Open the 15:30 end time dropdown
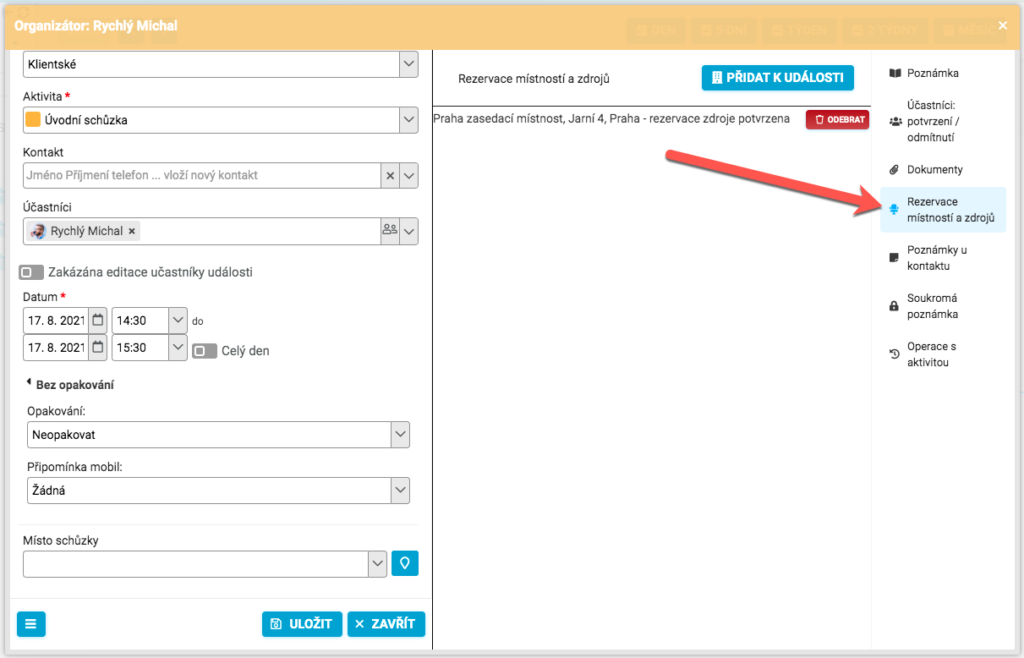 coord(178,347)
